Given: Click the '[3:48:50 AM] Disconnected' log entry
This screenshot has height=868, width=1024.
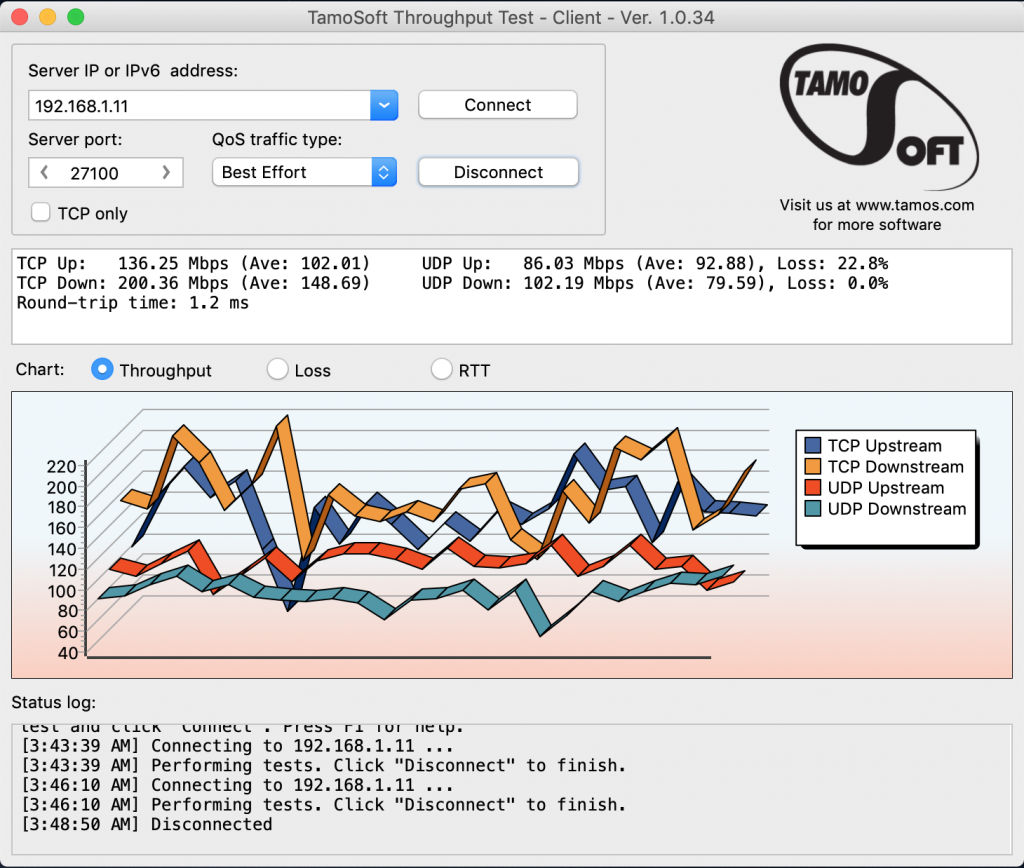Looking at the screenshot, I should point(147,824).
